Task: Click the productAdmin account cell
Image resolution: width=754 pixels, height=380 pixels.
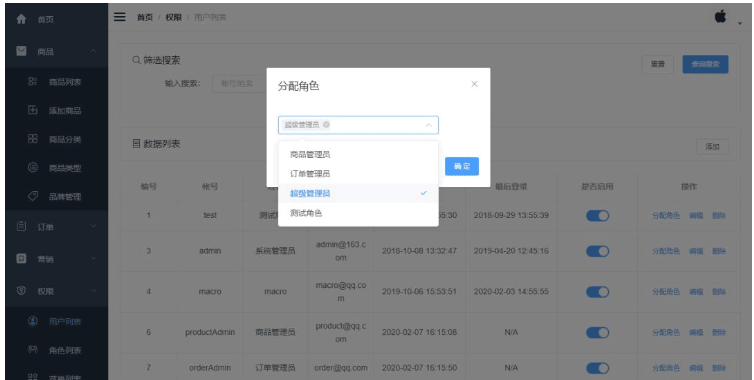Action: [x=210, y=332]
